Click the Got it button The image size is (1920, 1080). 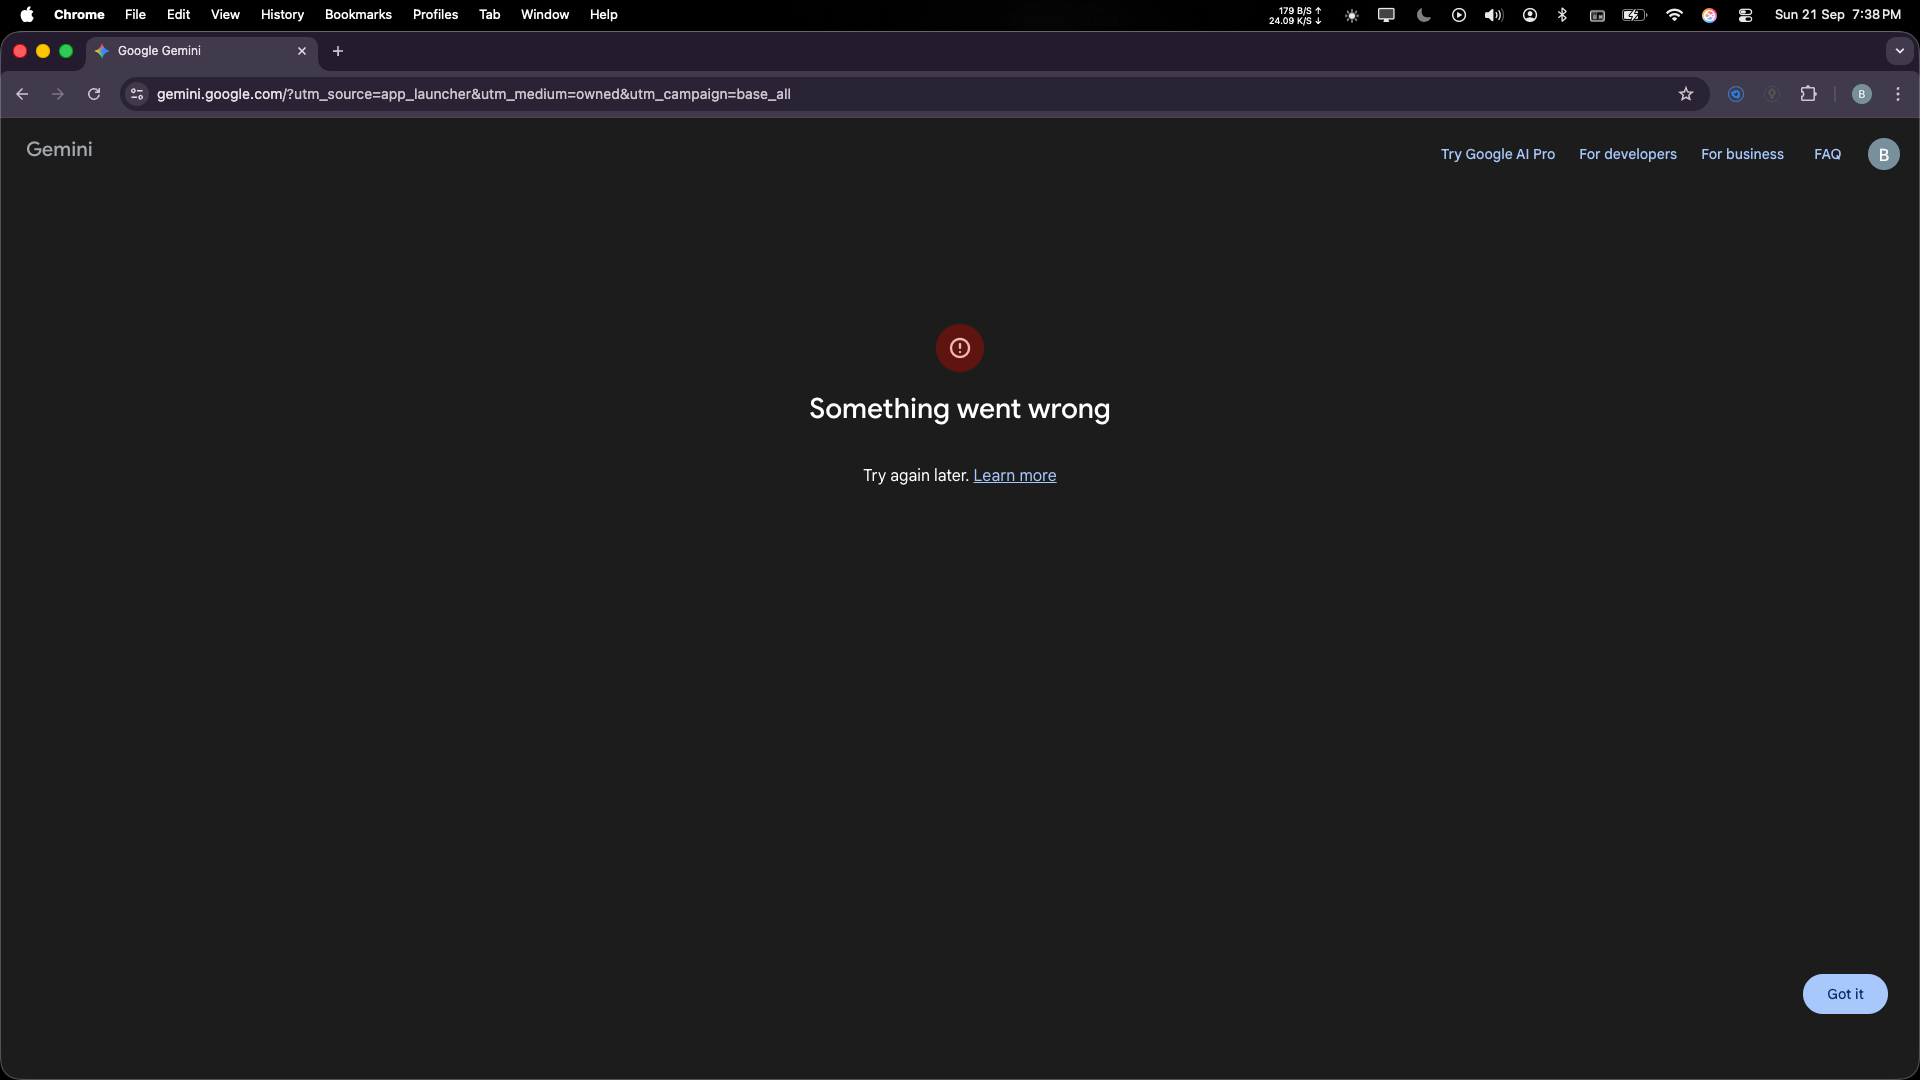(1844, 994)
